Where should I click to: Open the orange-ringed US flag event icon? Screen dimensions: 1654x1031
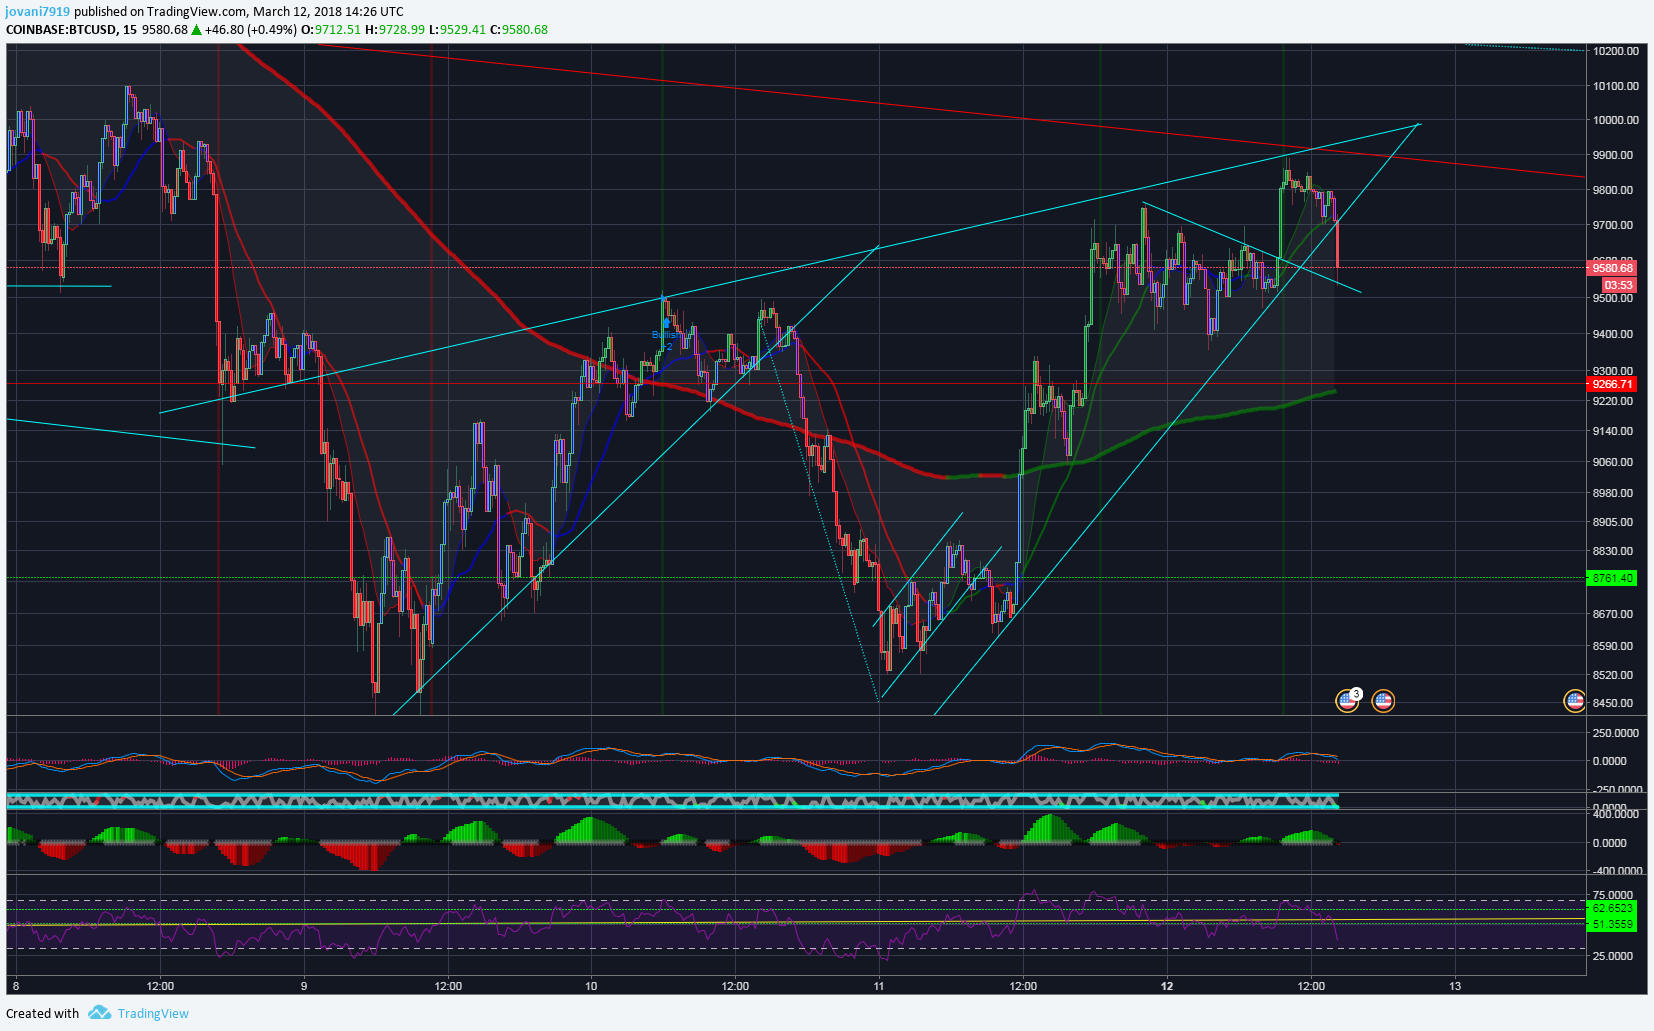[x=1383, y=700]
